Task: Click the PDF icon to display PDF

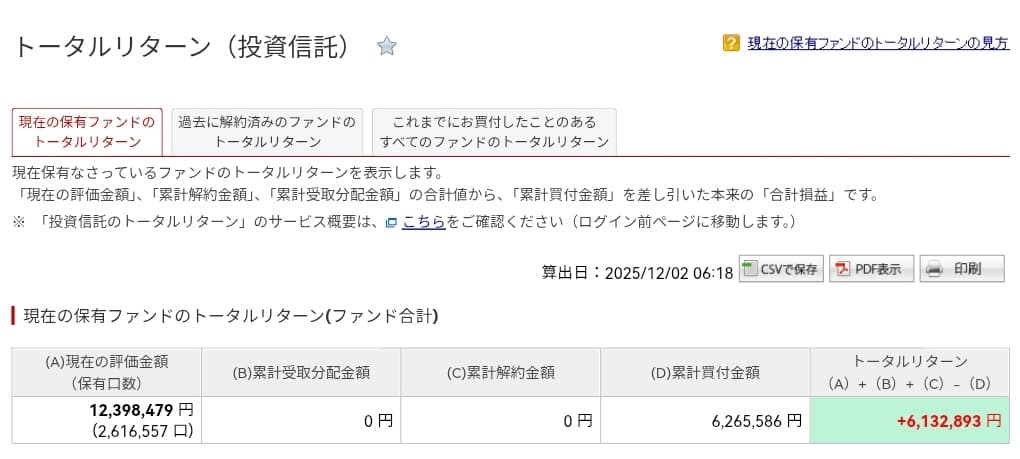Action: pyautogui.click(x=842, y=269)
